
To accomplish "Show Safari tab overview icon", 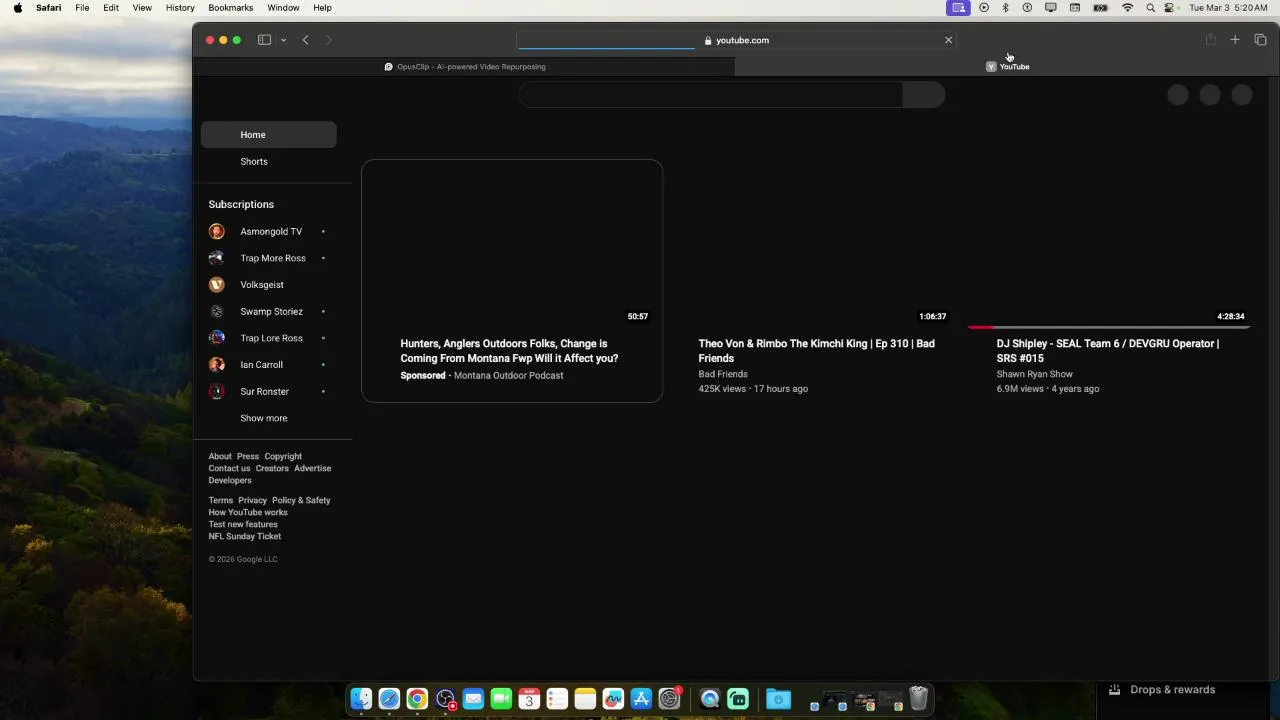I will click(x=1260, y=40).
